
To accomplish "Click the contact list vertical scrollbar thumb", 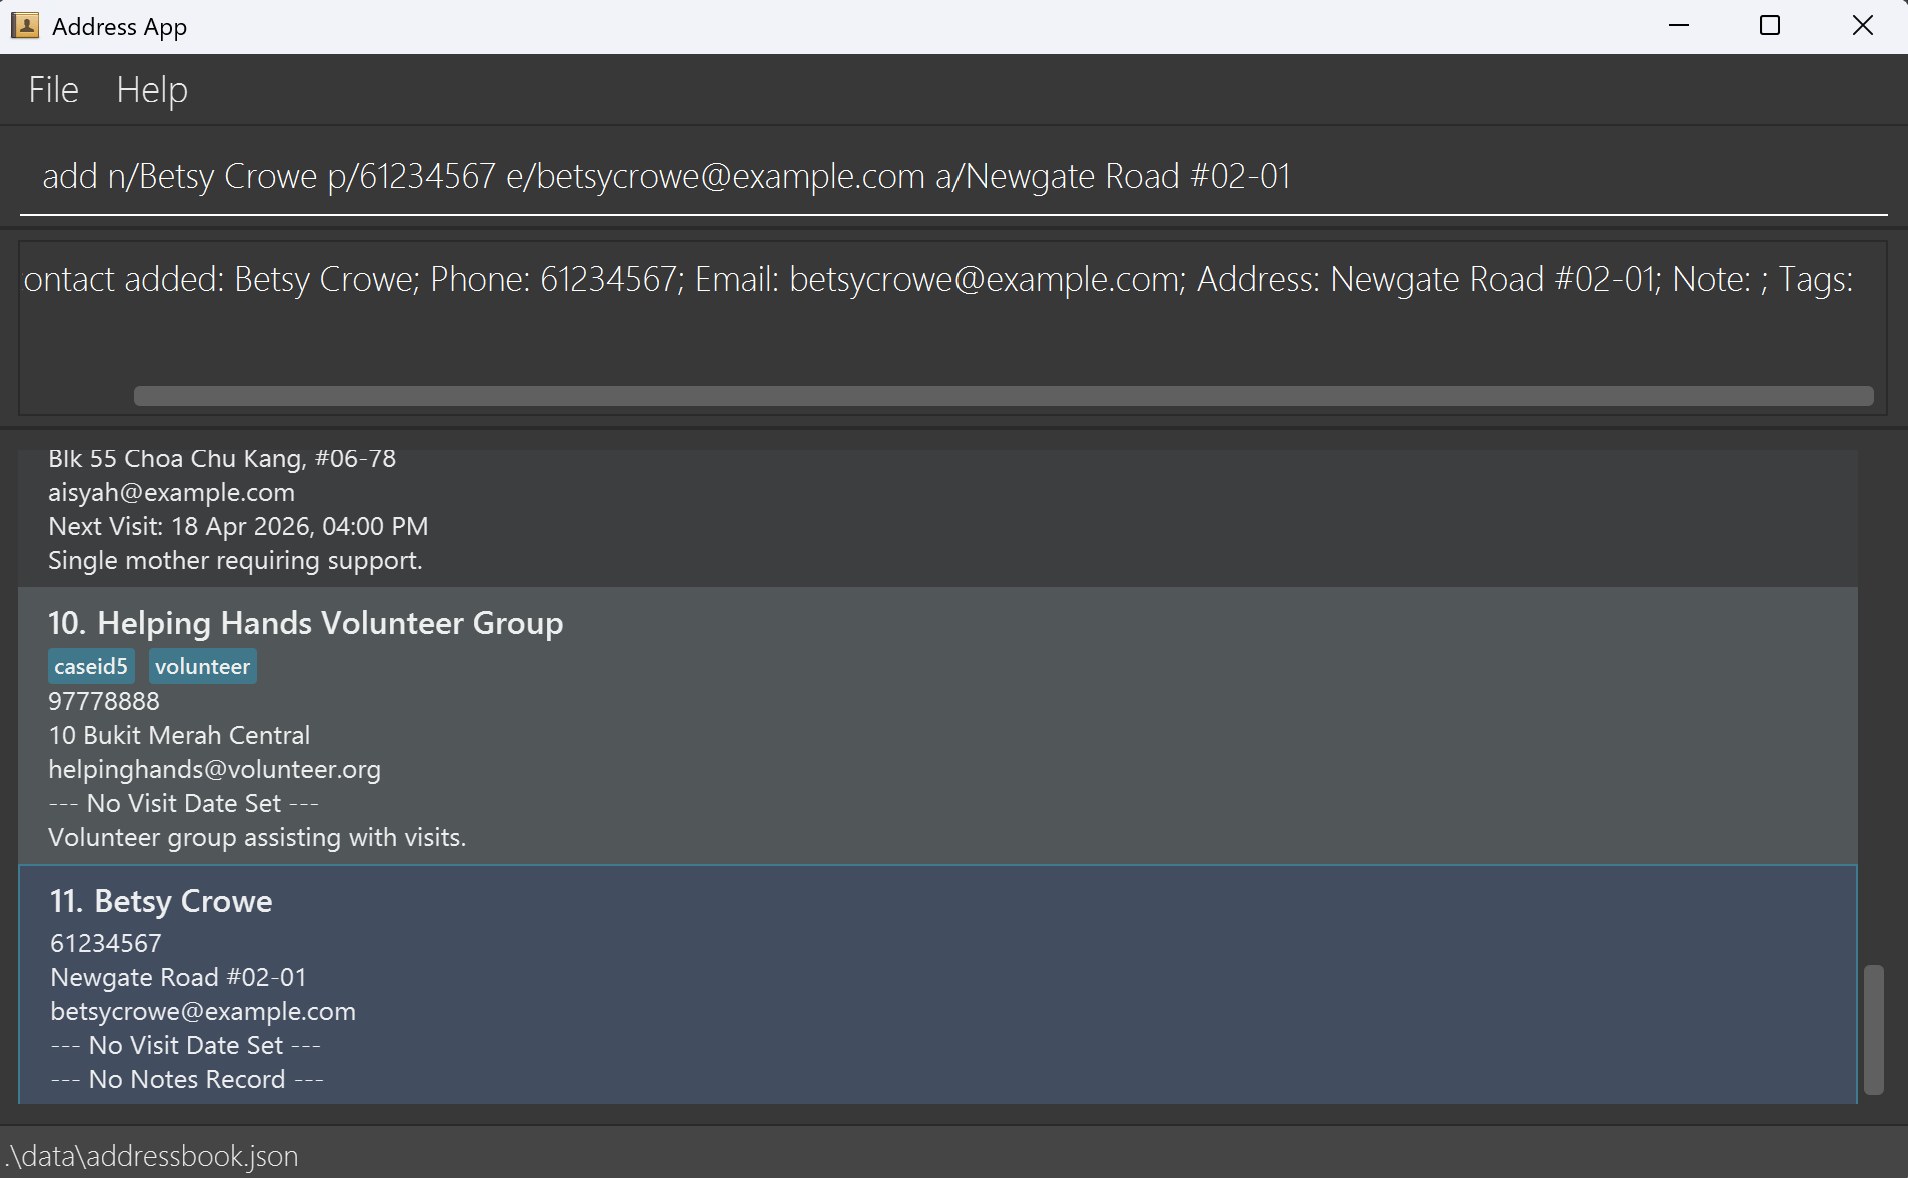I will click(x=1873, y=1029).
